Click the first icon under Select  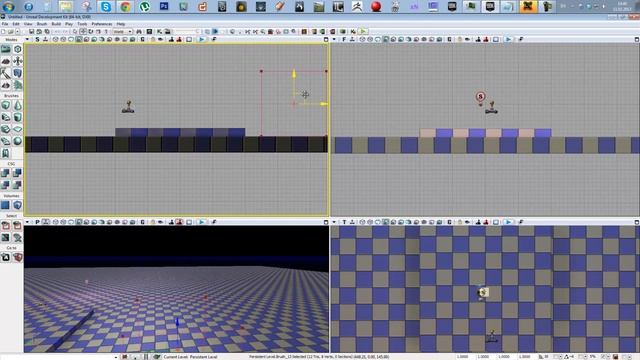point(6,225)
